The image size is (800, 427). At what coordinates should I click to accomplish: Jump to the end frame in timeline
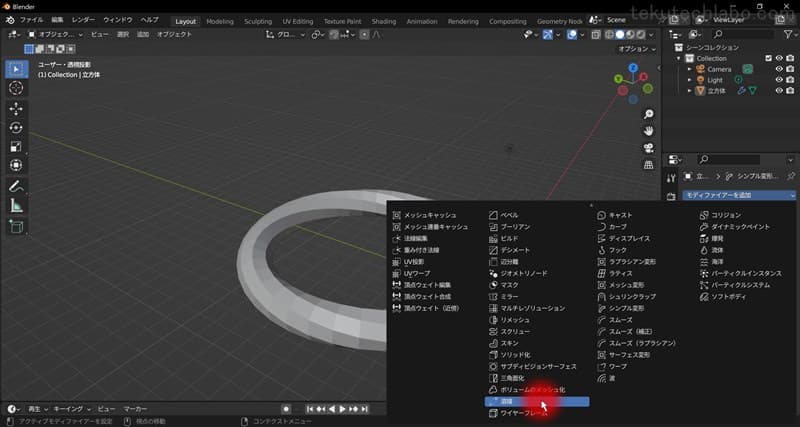[x=364, y=409]
